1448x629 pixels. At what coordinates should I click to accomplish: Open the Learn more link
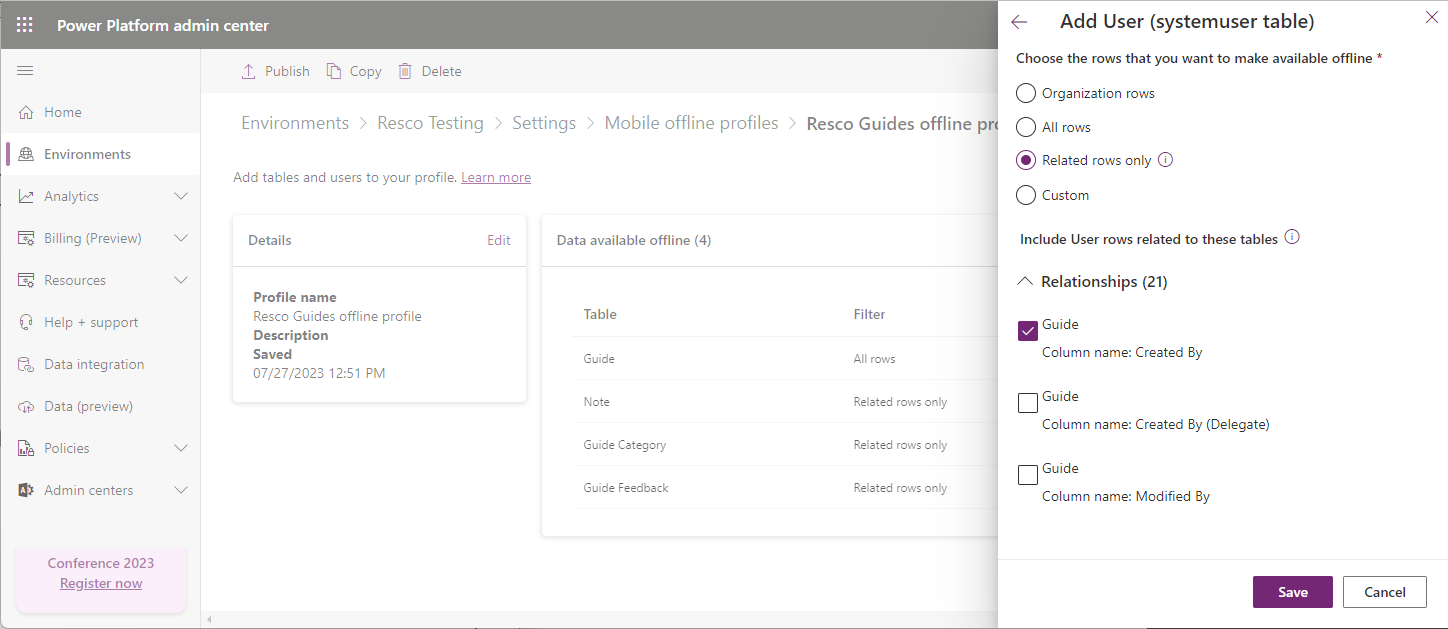tap(495, 177)
